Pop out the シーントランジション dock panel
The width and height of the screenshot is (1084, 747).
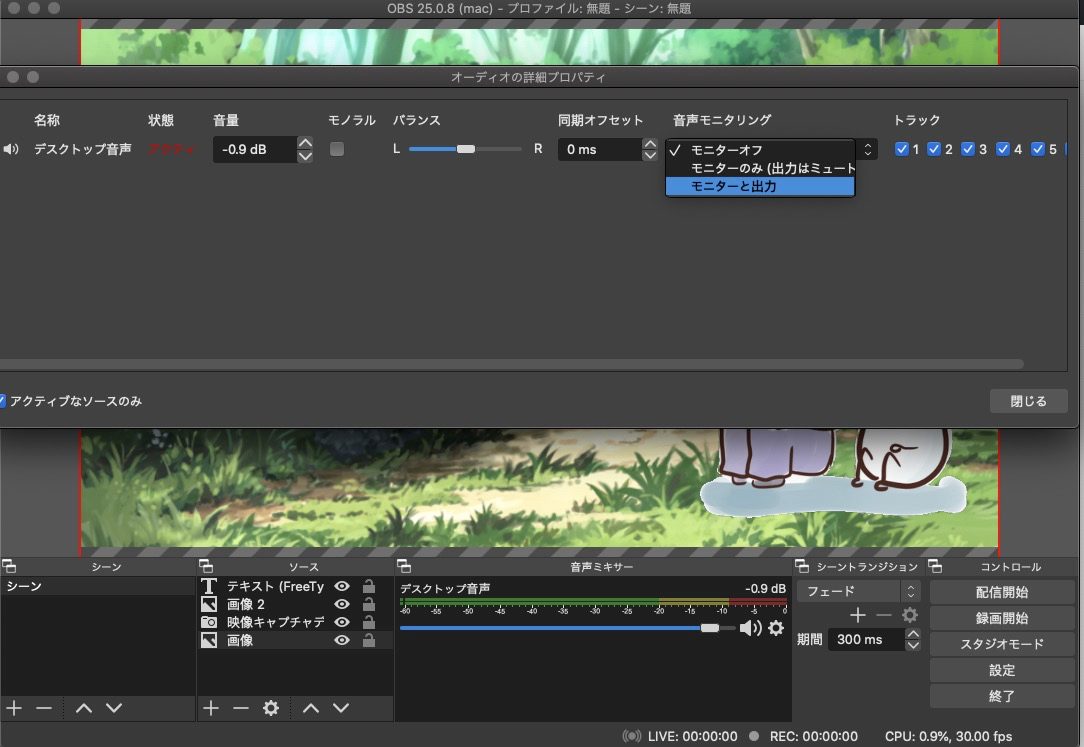802,567
